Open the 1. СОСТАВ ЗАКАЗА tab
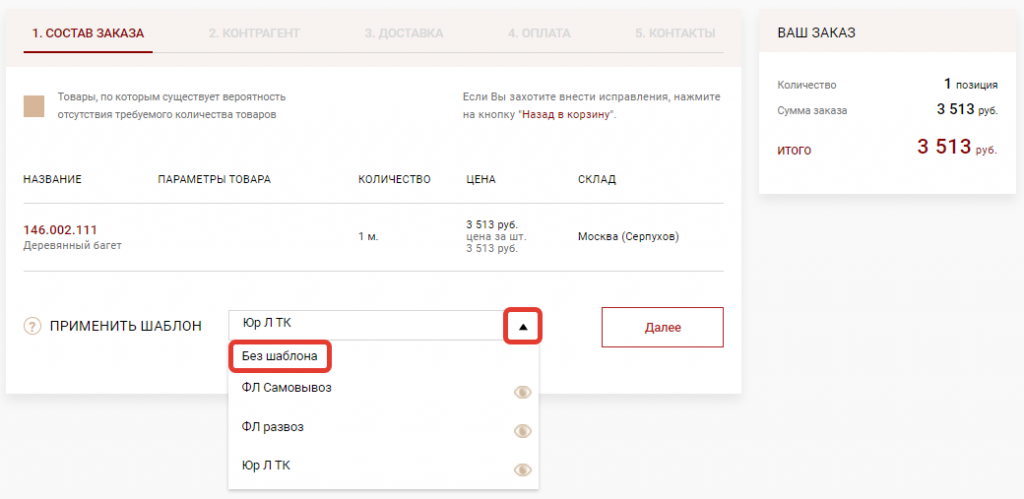Viewport: 1024px width, 499px height. pyautogui.click(x=88, y=33)
